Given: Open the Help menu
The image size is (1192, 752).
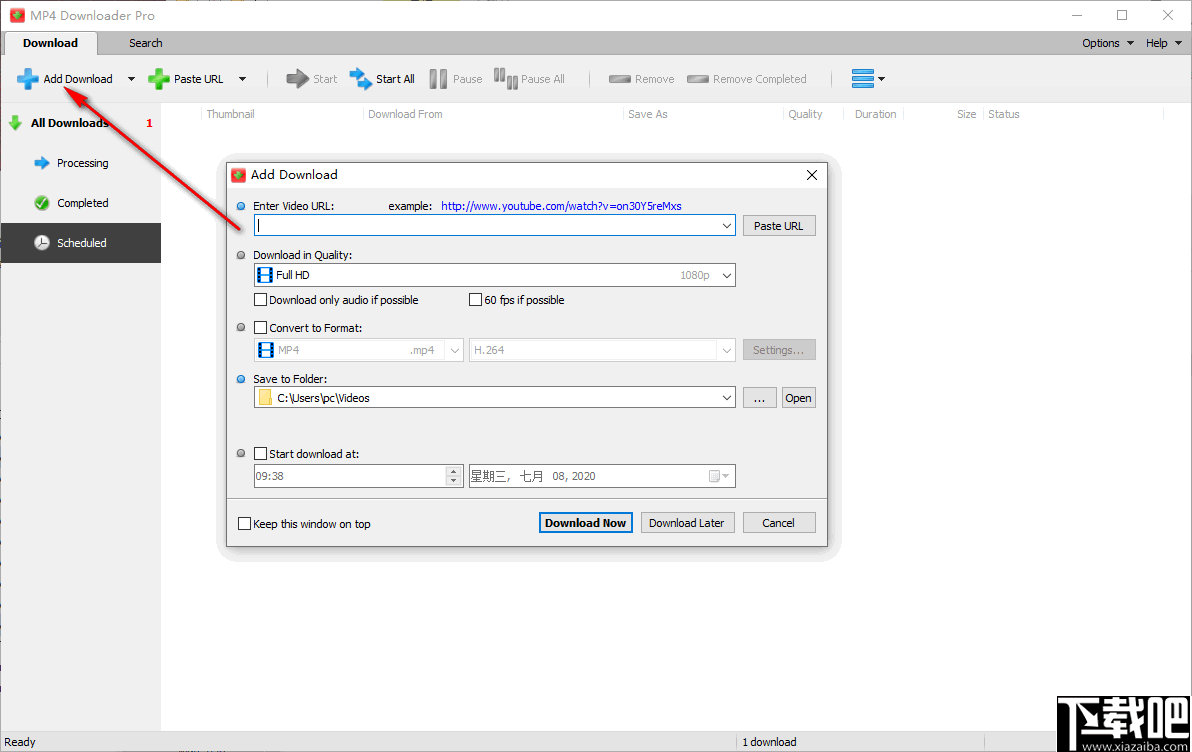Looking at the screenshot, I should [1164, 43].
